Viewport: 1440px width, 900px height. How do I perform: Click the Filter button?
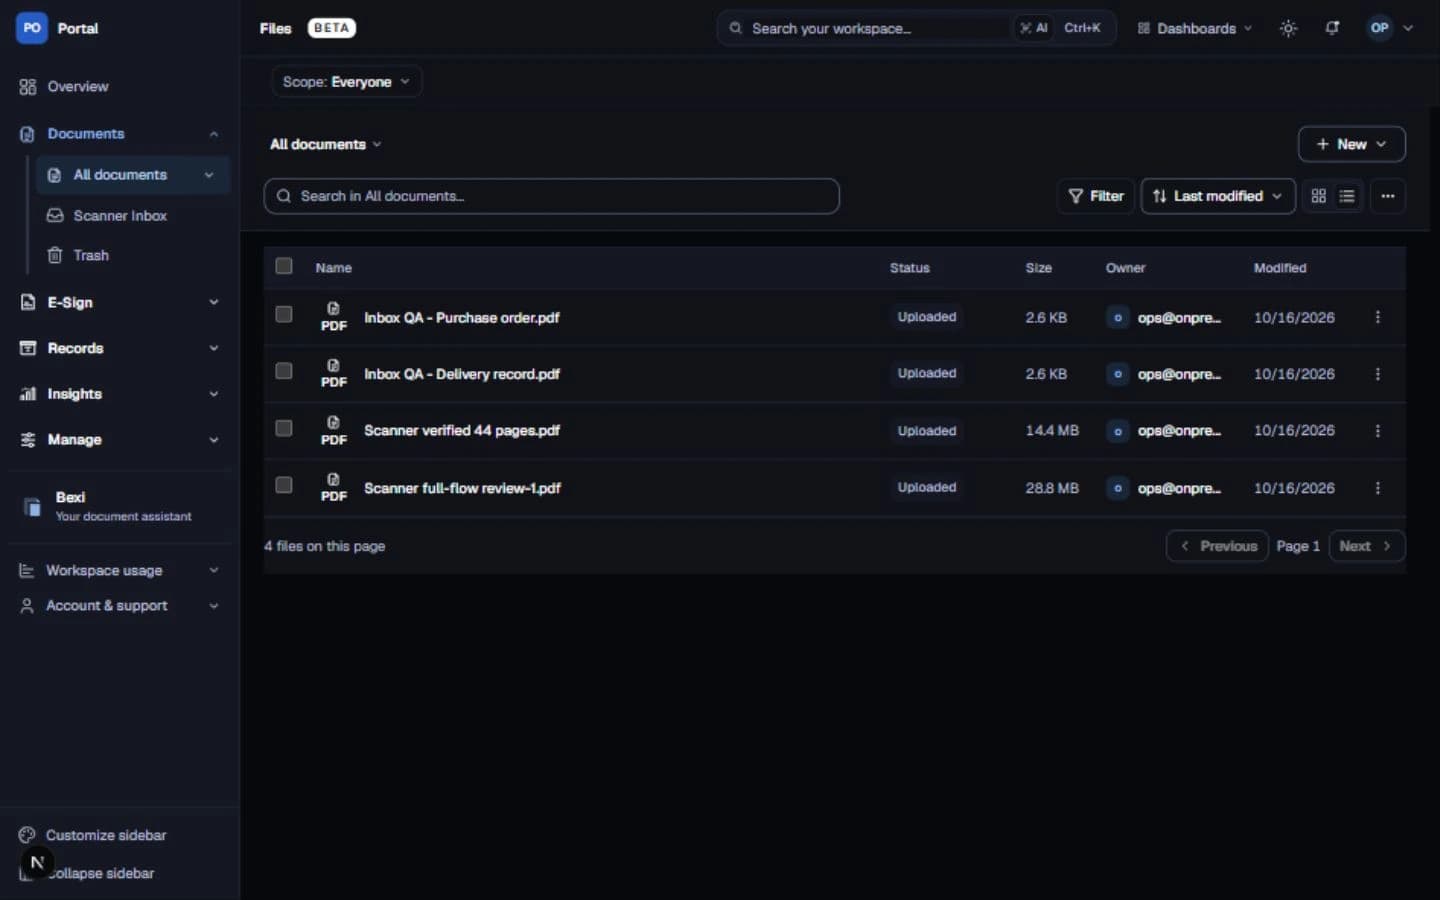pyautogui.click(x=1096, y=196)
